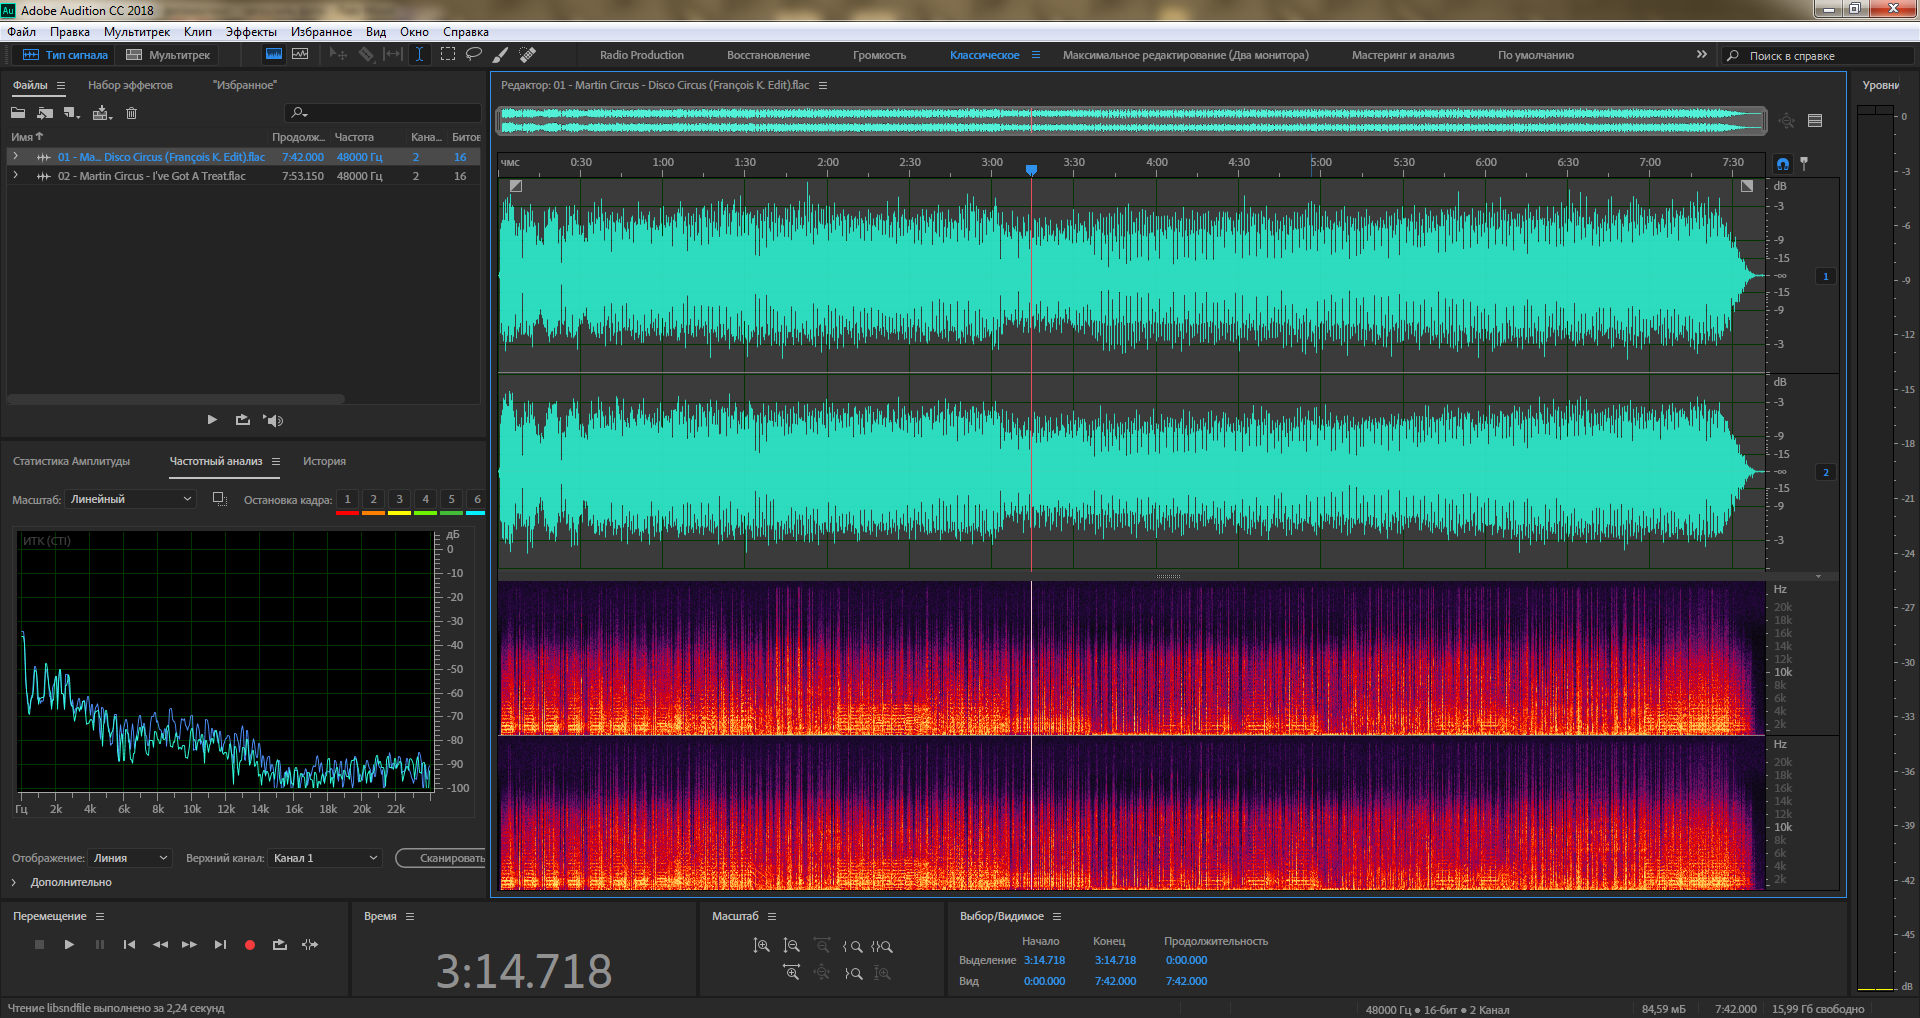Toggle auto-play speaker icon in Files panel
The image size is (1920, 1018).
pos(273,420)
